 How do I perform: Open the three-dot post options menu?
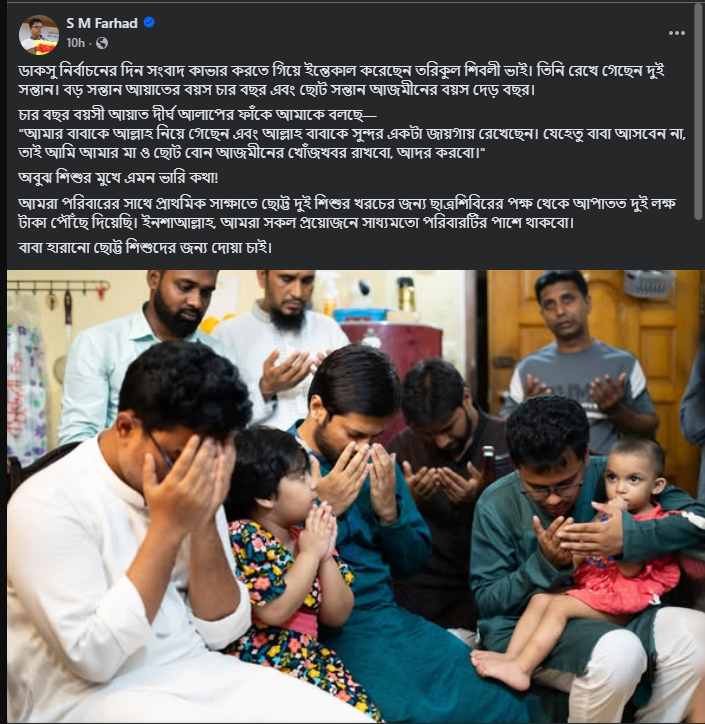(x=676, y=33)
